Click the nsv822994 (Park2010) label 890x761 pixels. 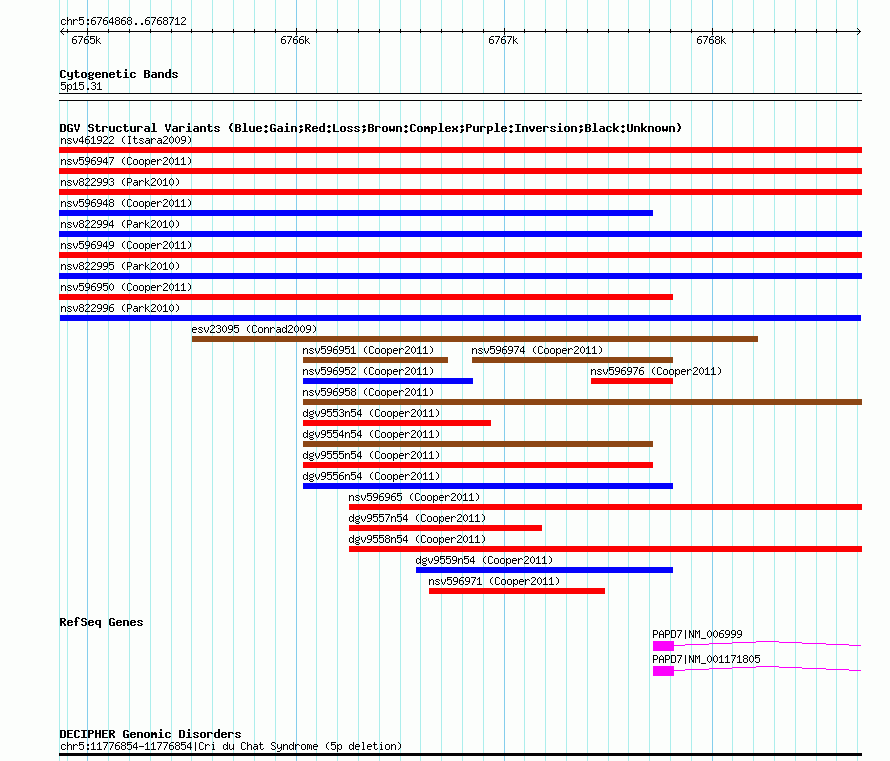click(120, 224)
